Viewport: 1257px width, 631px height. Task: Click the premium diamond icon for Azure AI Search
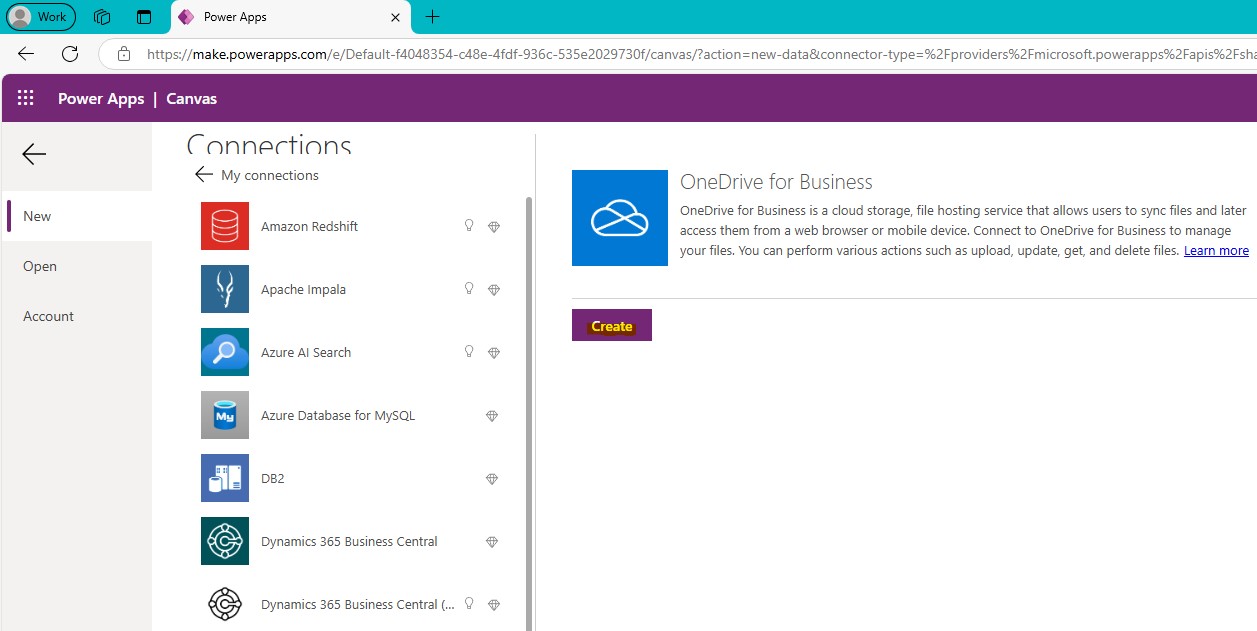click(493, 353)
